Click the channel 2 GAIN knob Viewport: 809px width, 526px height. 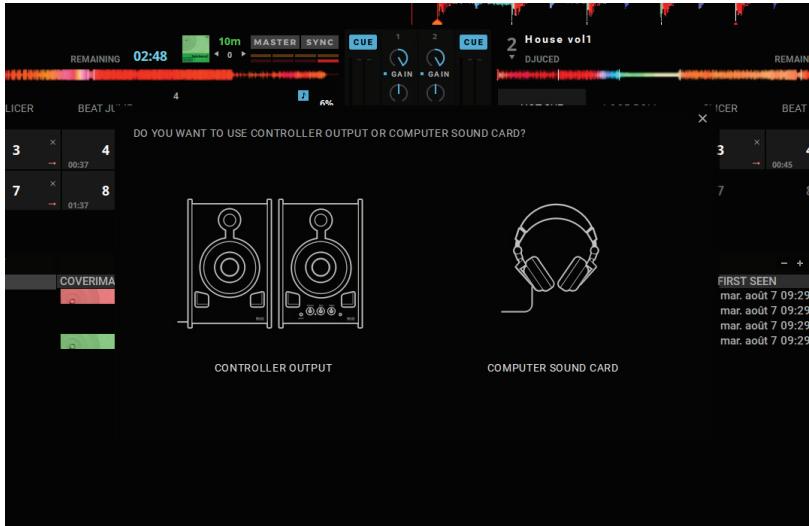pyautogui.click(x=435, y=58)
